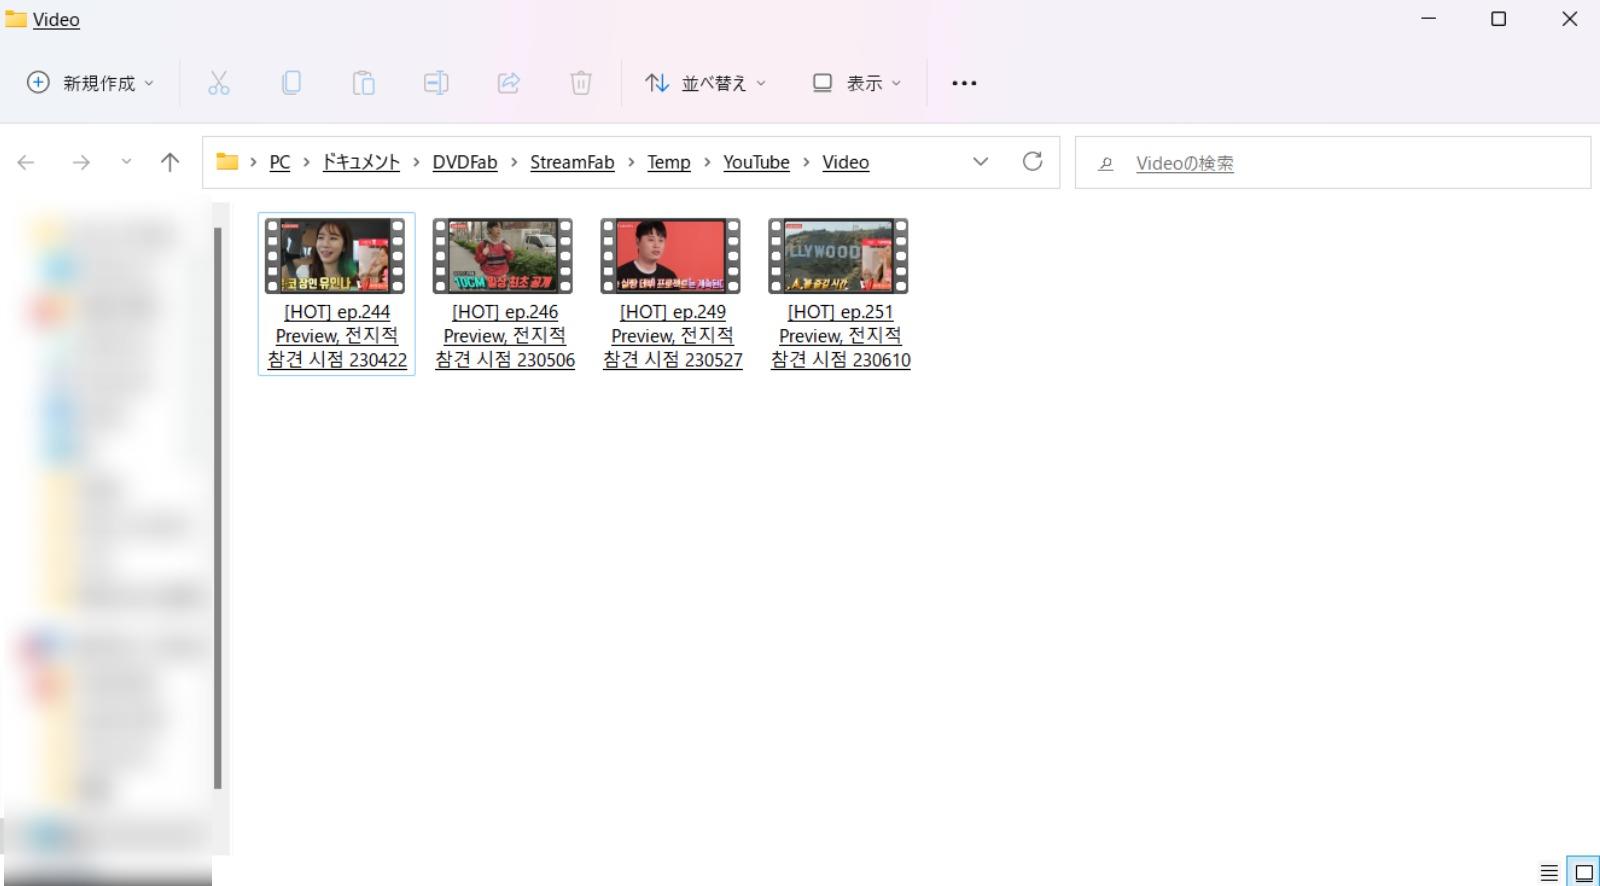Go back with the left arrow
Screen dimensions: 1600x886
click(x=26, y=162)
